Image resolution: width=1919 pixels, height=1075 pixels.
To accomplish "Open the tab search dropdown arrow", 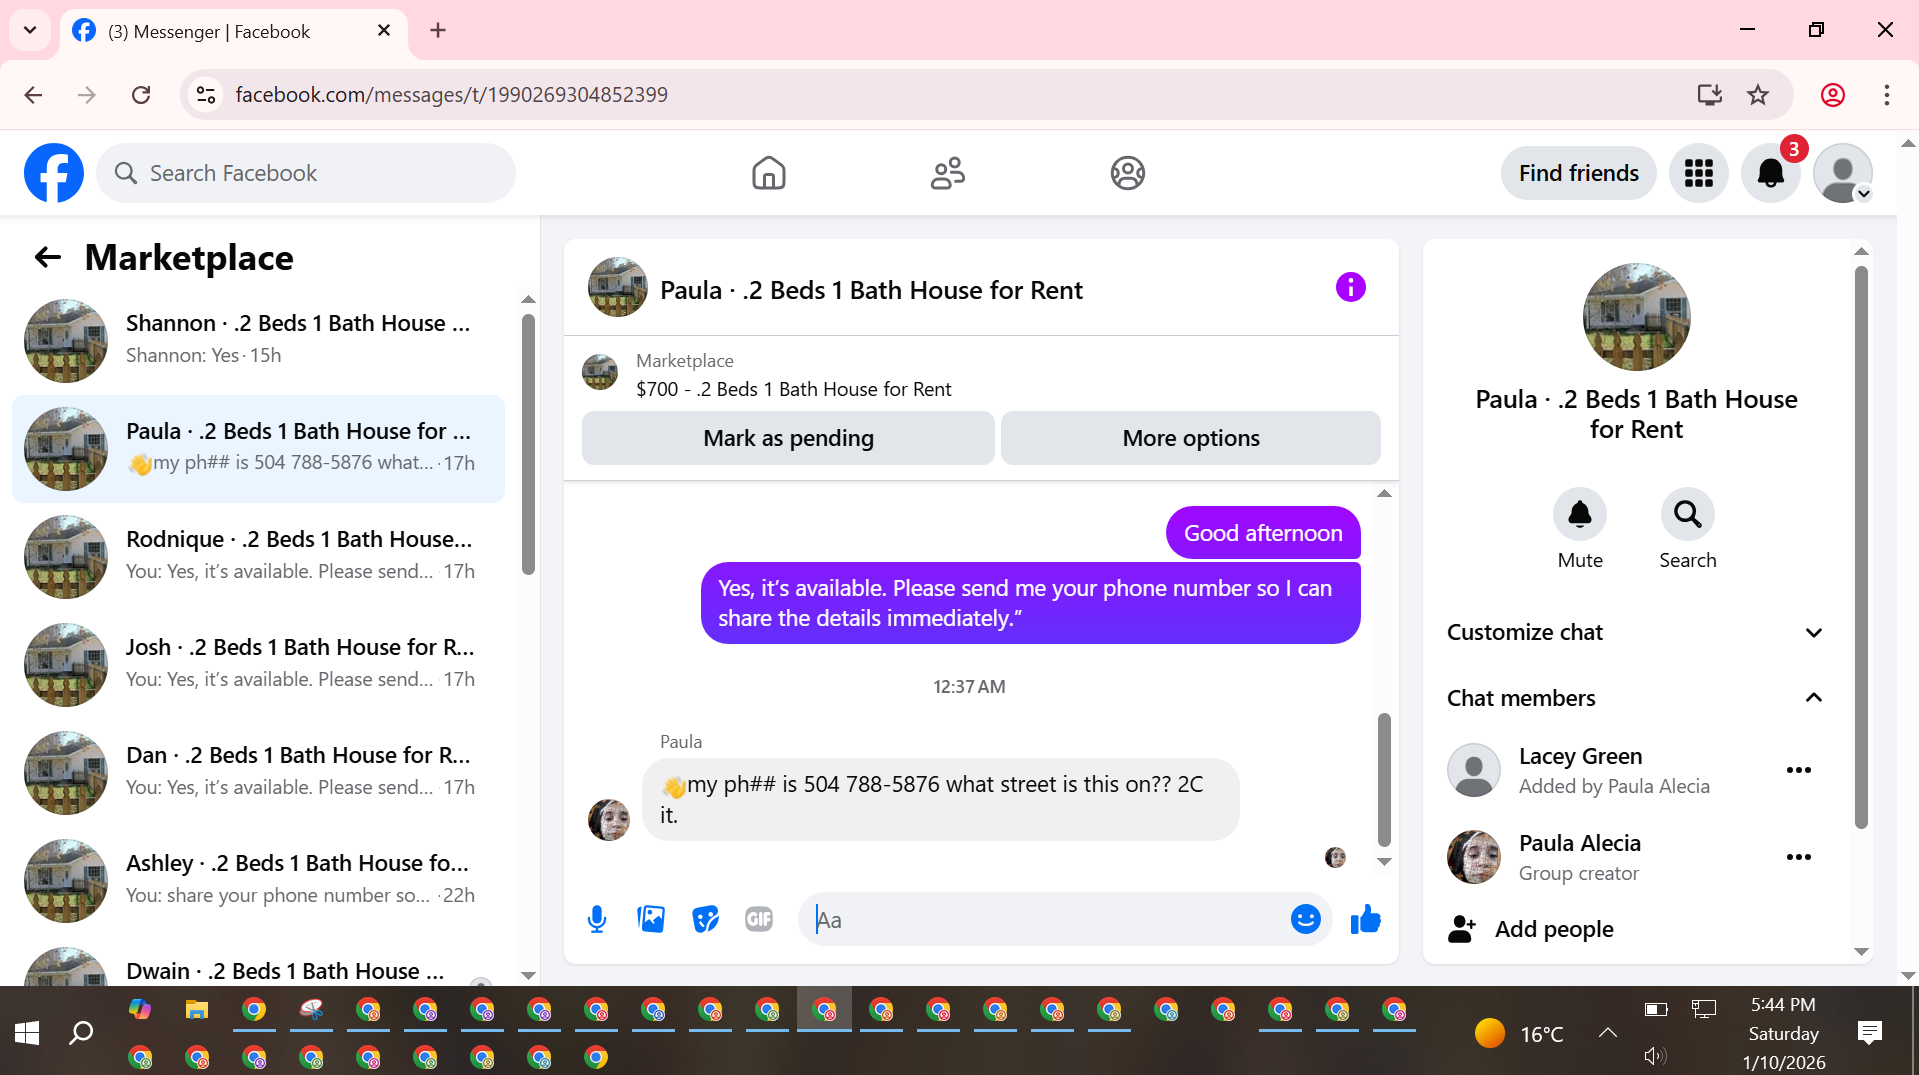I will click(30, 30).
